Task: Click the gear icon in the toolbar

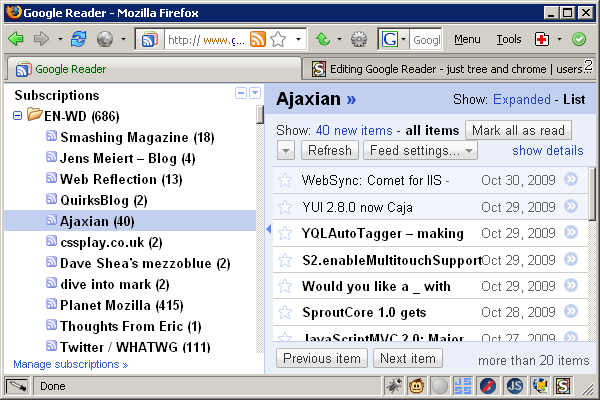Action: (x=359, y=39)
